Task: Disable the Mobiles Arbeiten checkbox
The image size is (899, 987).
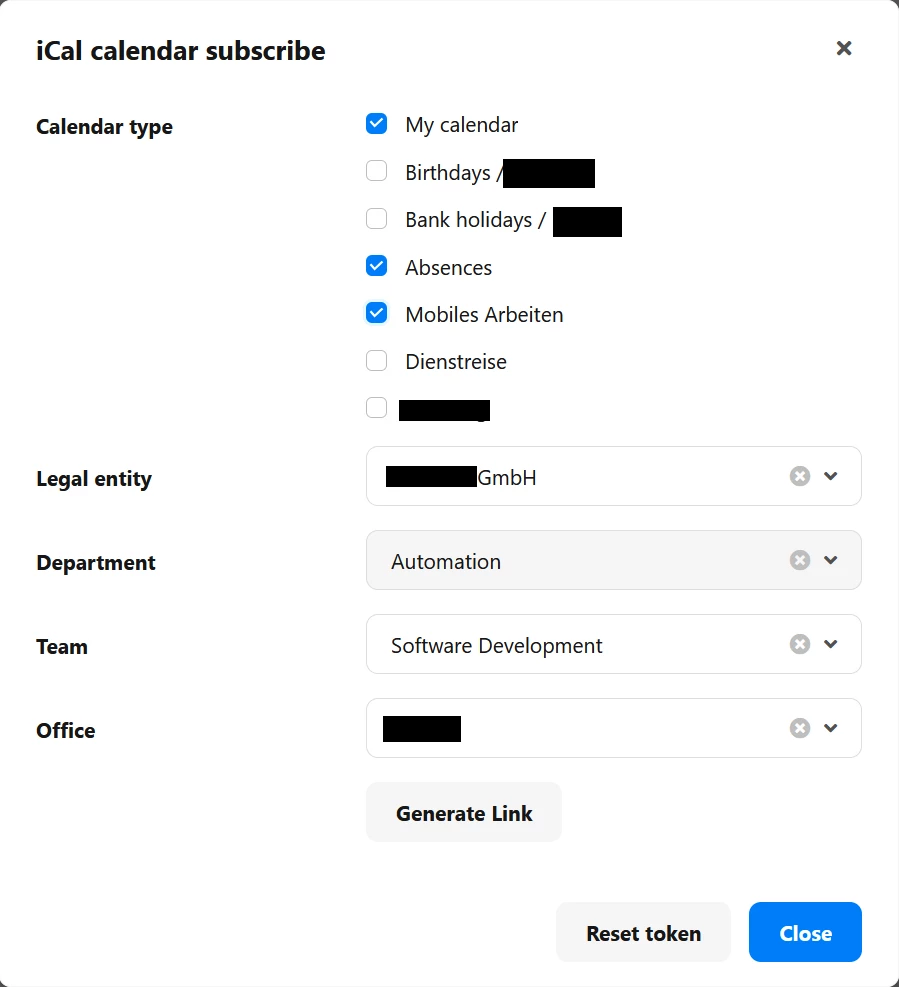Action: [x=376, y=313]
